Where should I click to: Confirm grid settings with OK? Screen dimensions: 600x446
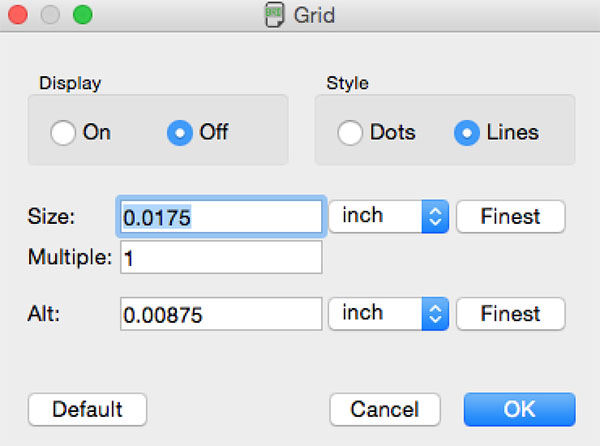519,409
